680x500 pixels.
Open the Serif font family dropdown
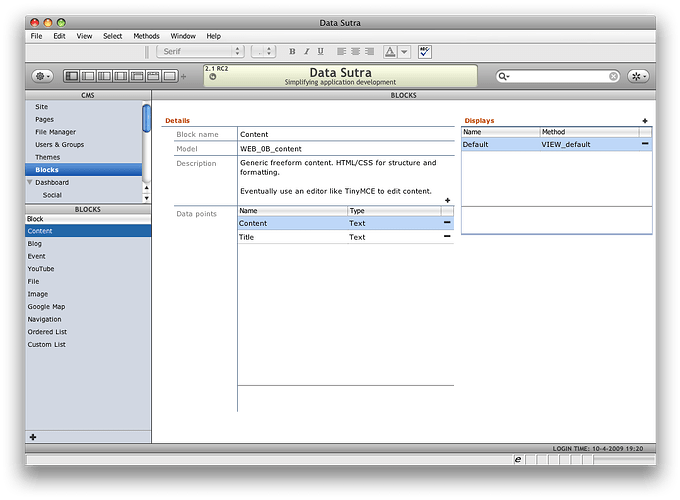[x=200, y=52]
